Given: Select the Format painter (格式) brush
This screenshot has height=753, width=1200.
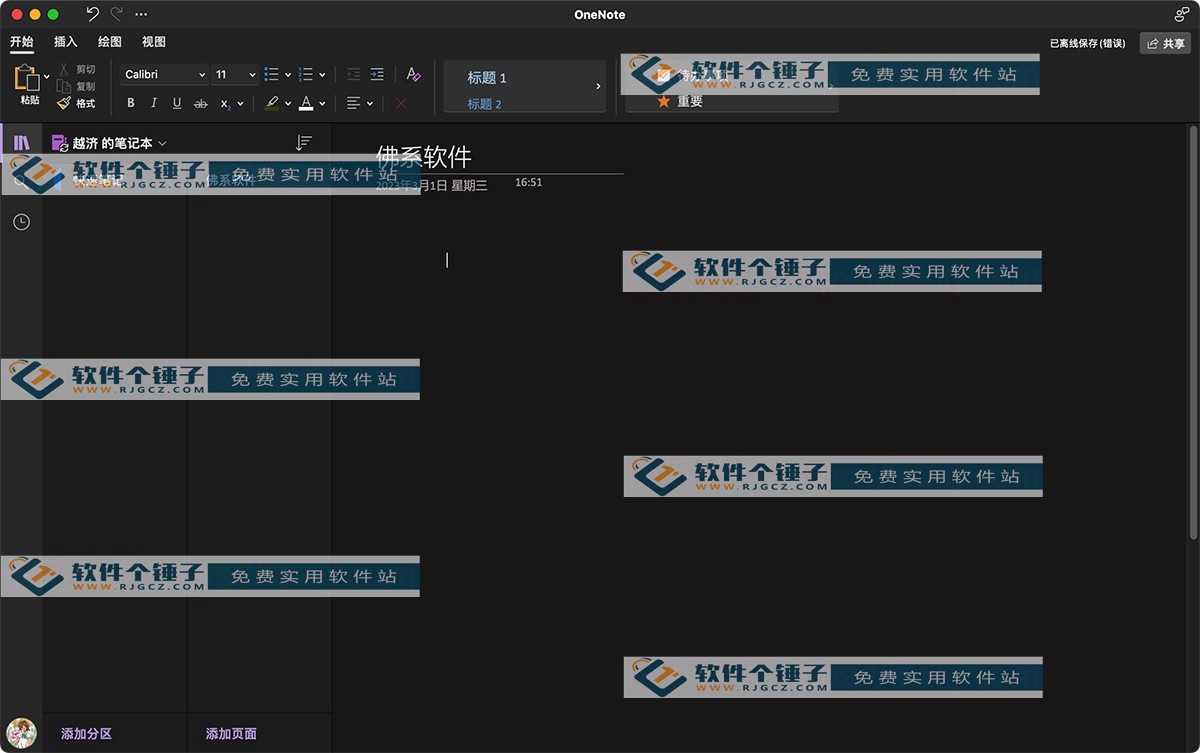Looking at the screenshot, I should pyautogui.click(x=76, y=103).
